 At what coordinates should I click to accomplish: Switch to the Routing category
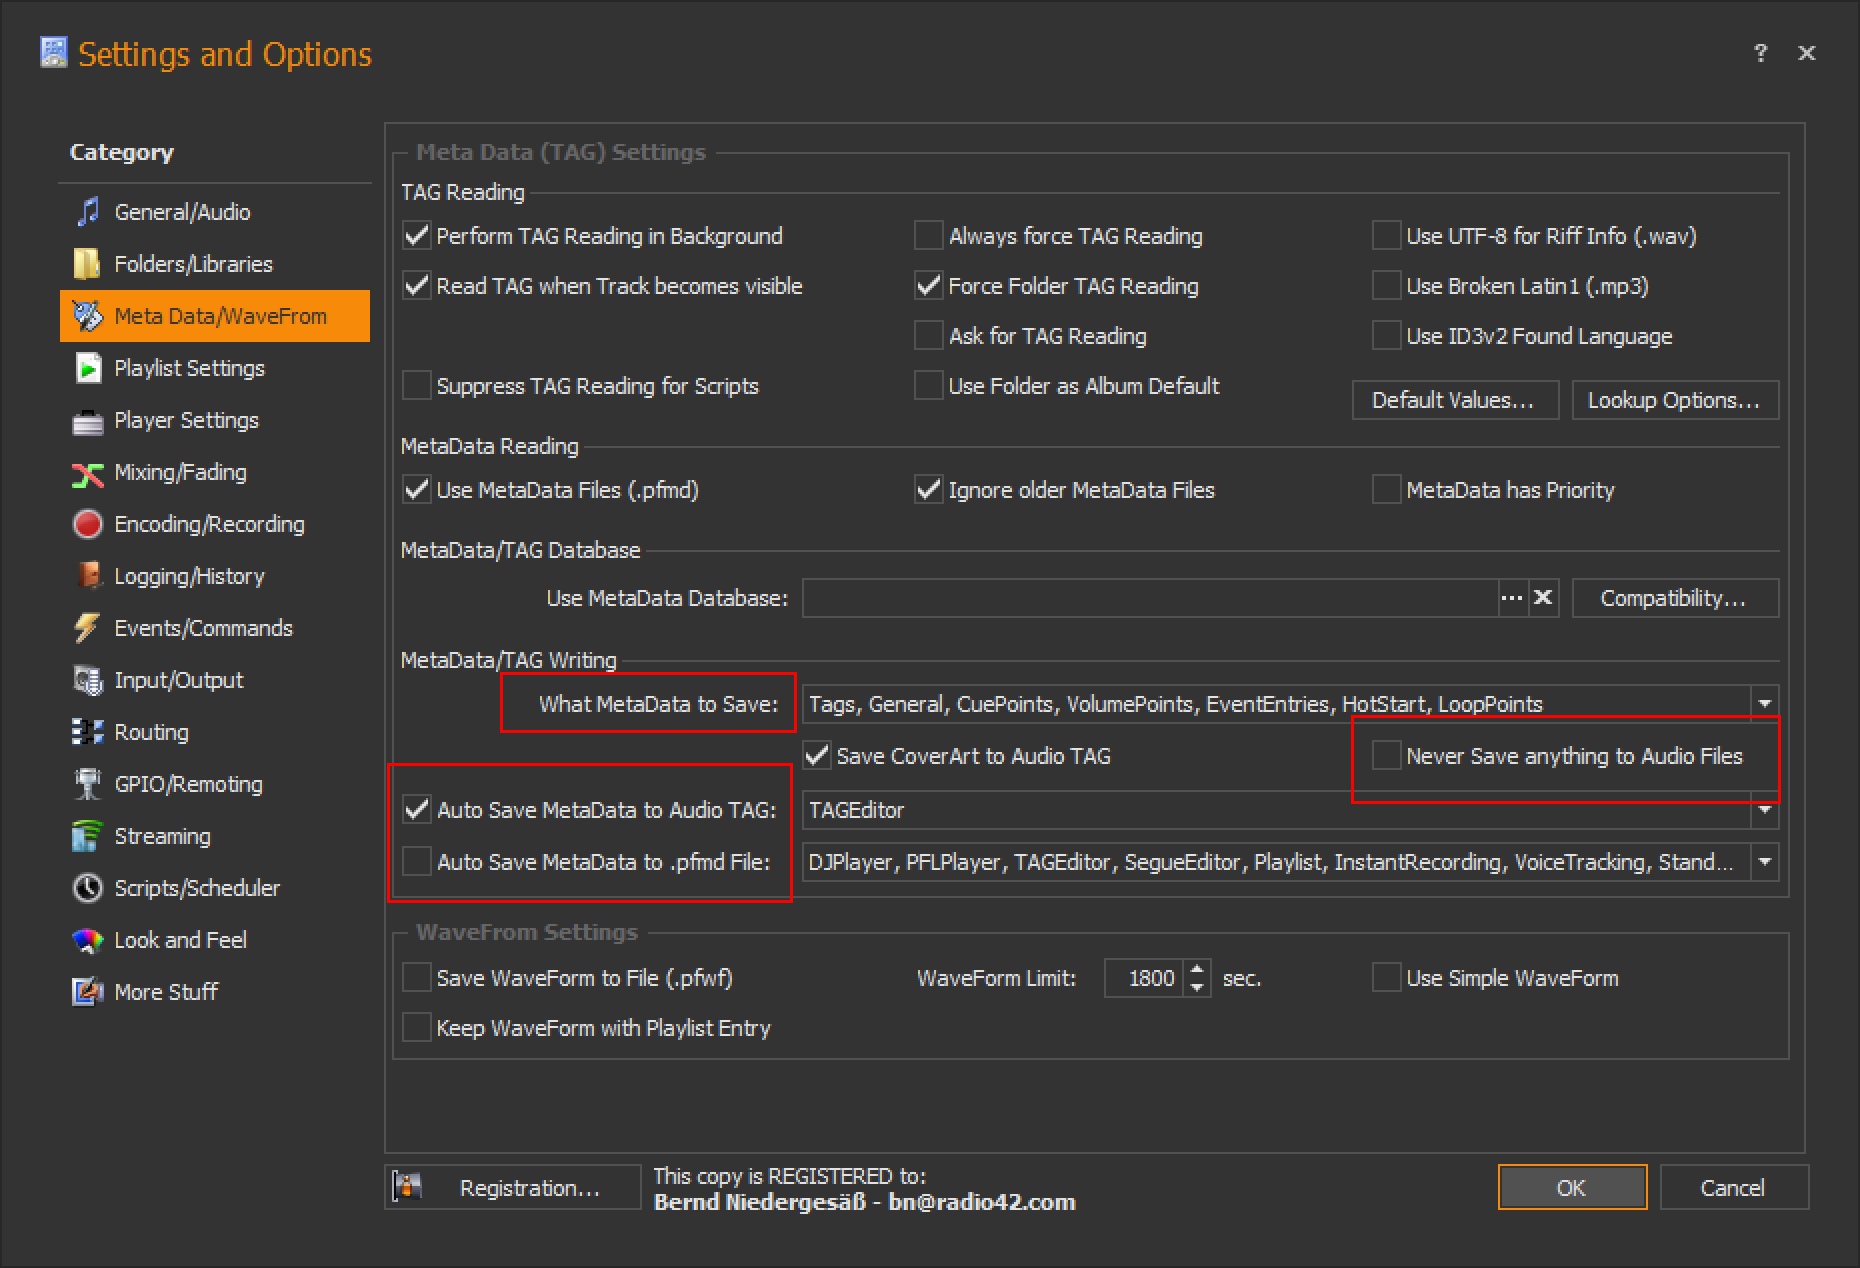coord(151,732)
